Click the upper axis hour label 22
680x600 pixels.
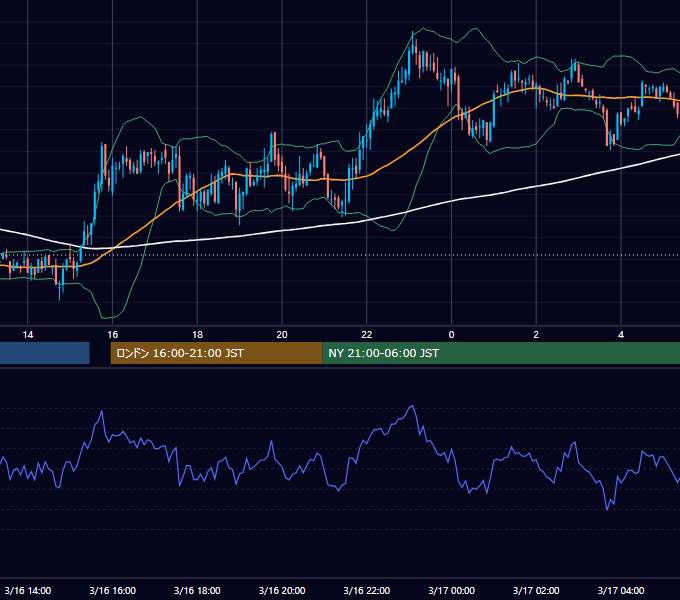(x=367, y=335)
